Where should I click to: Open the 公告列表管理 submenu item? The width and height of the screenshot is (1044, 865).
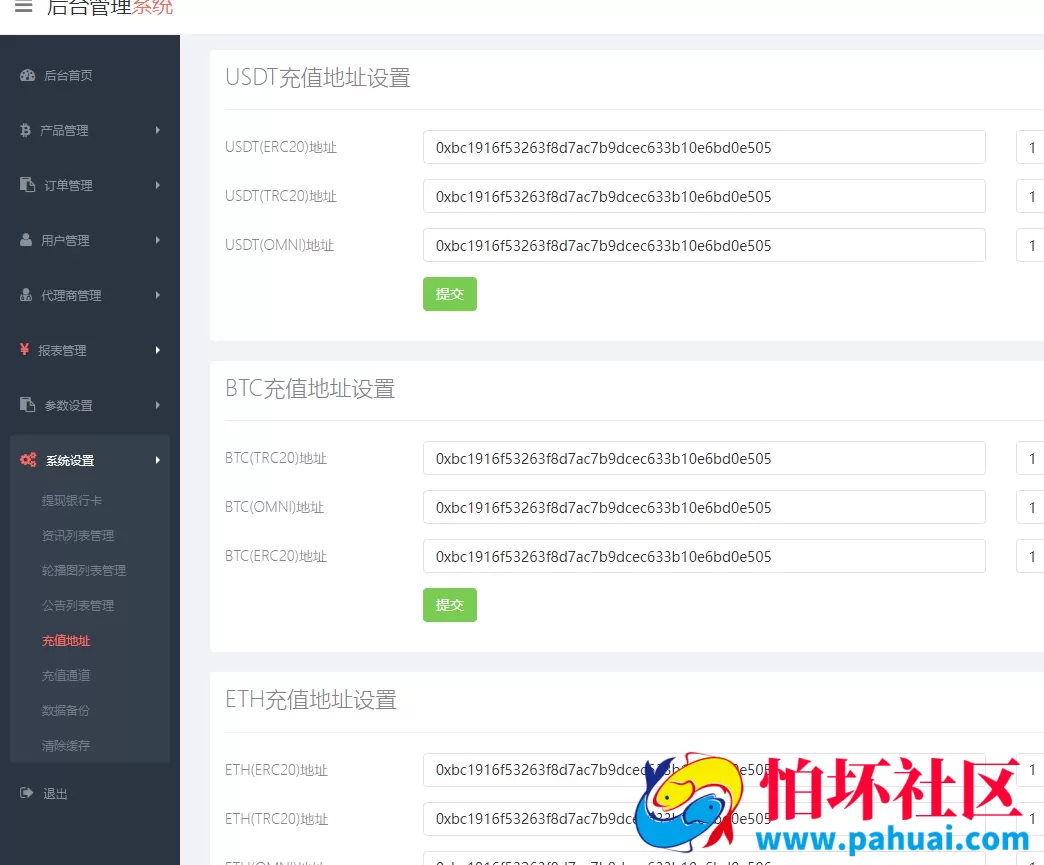[78, 605]
